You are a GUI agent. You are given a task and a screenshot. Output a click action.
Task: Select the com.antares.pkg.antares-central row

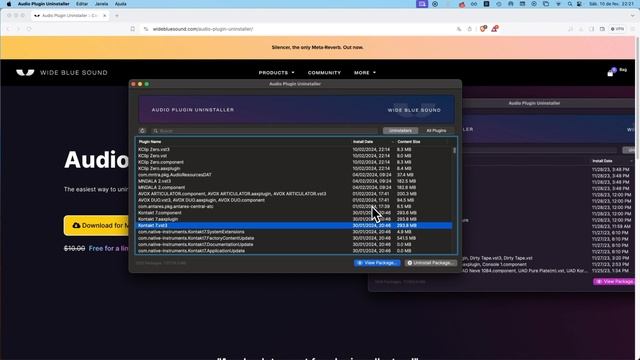tap(294, 207)
